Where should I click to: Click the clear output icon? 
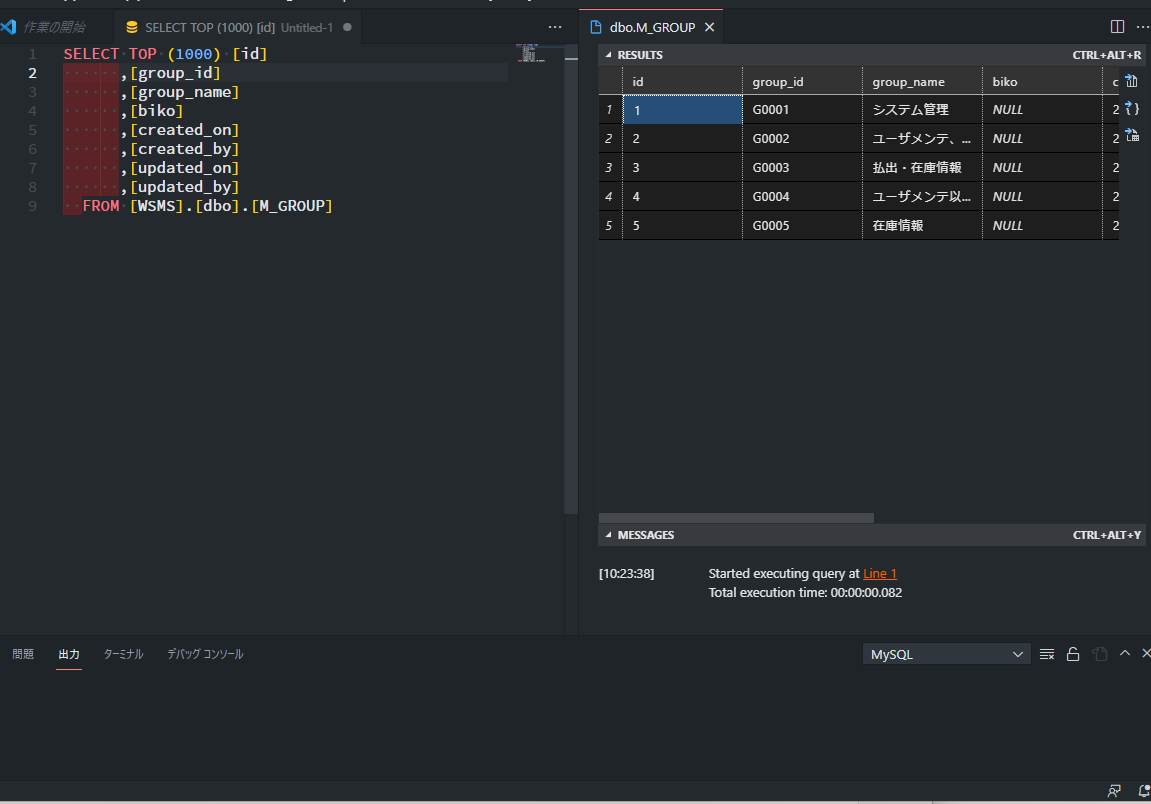(x=1047, y=654)
